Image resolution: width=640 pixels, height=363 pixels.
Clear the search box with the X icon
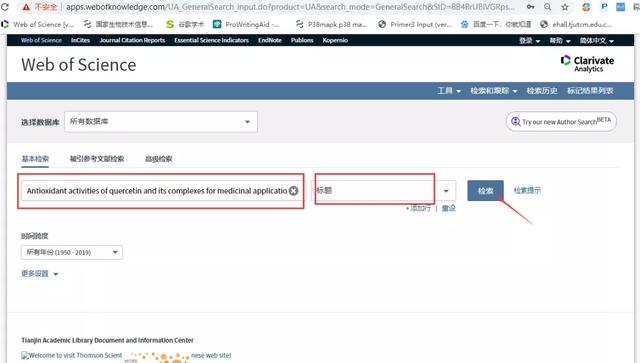[x=293, y=191]
